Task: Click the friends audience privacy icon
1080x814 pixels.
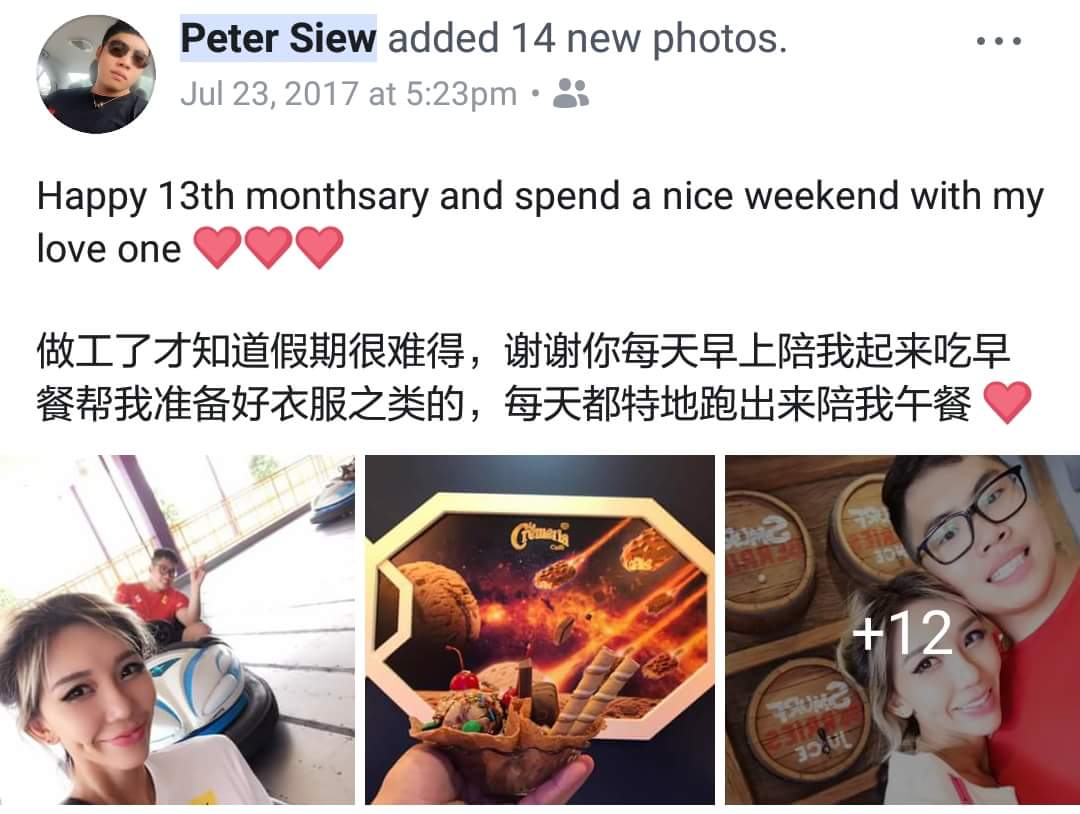Action: 571,94
